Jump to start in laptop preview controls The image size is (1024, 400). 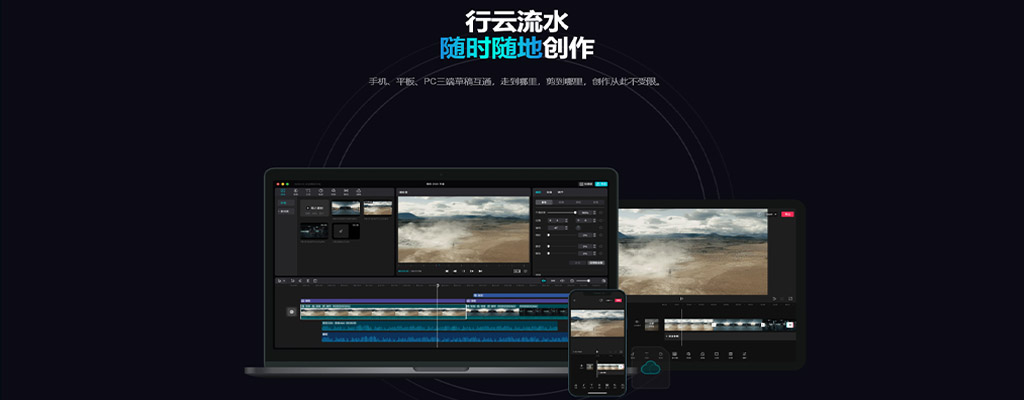click(447, 271)
